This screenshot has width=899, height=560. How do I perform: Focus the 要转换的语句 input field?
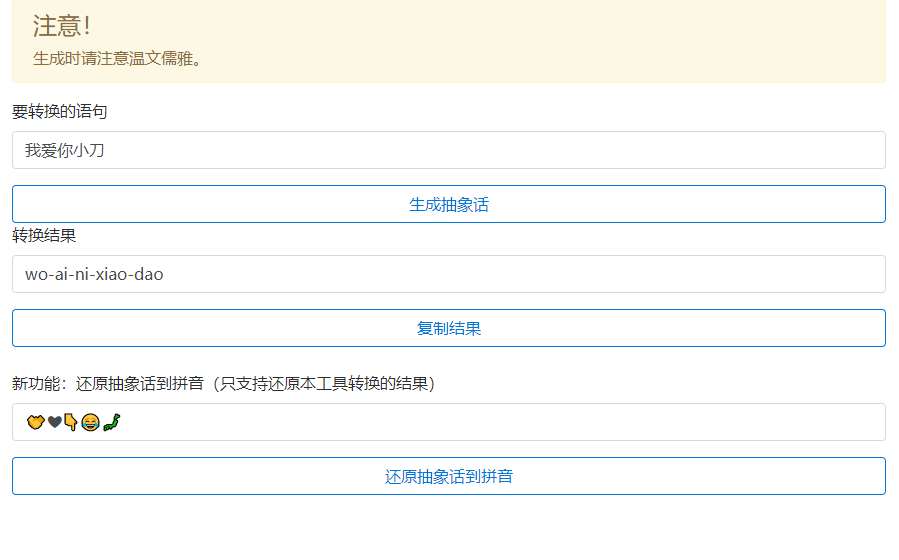[x=500, y=150]
